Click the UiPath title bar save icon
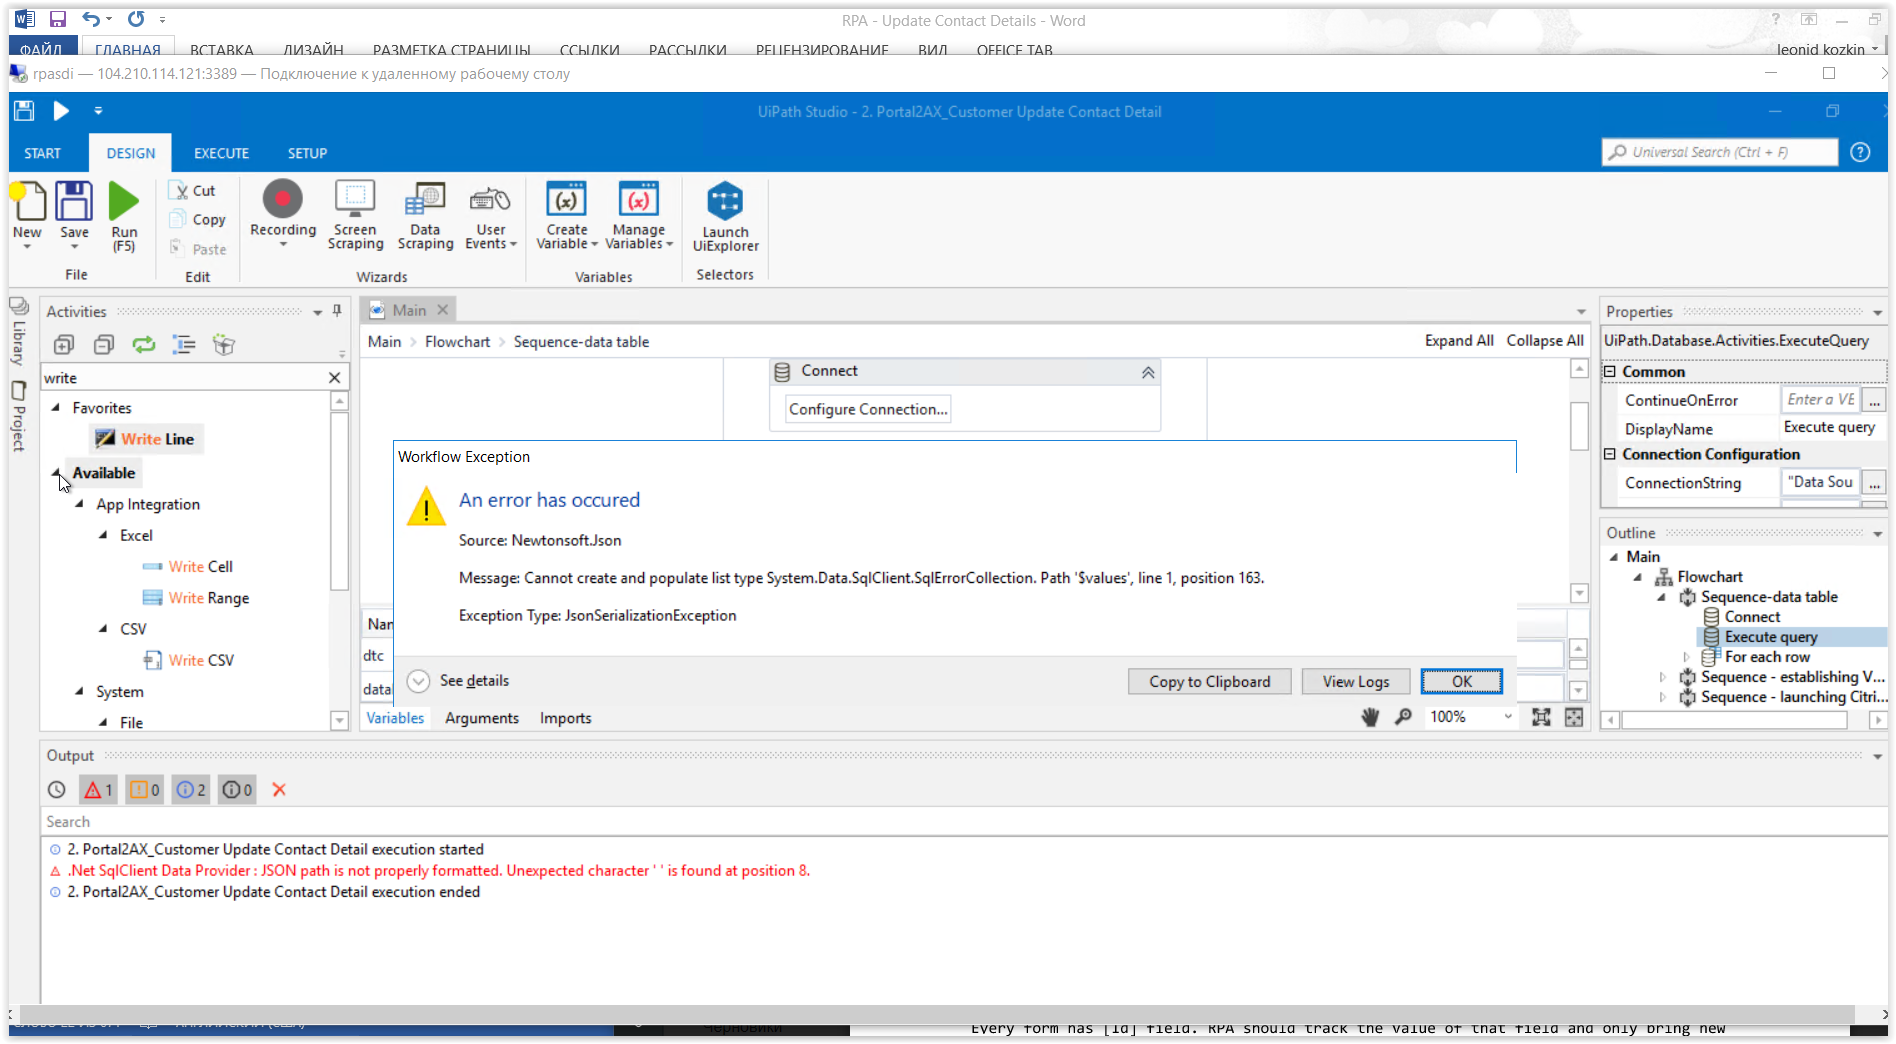This screenshot has width=1896, height=1044. 25,111
